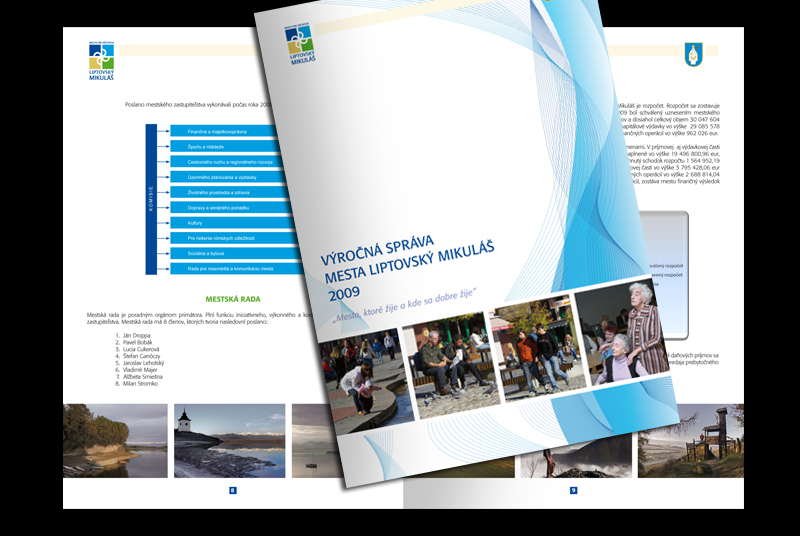Click the name 'Alžbeta Smiešna' in list

(x=143, y=377)
